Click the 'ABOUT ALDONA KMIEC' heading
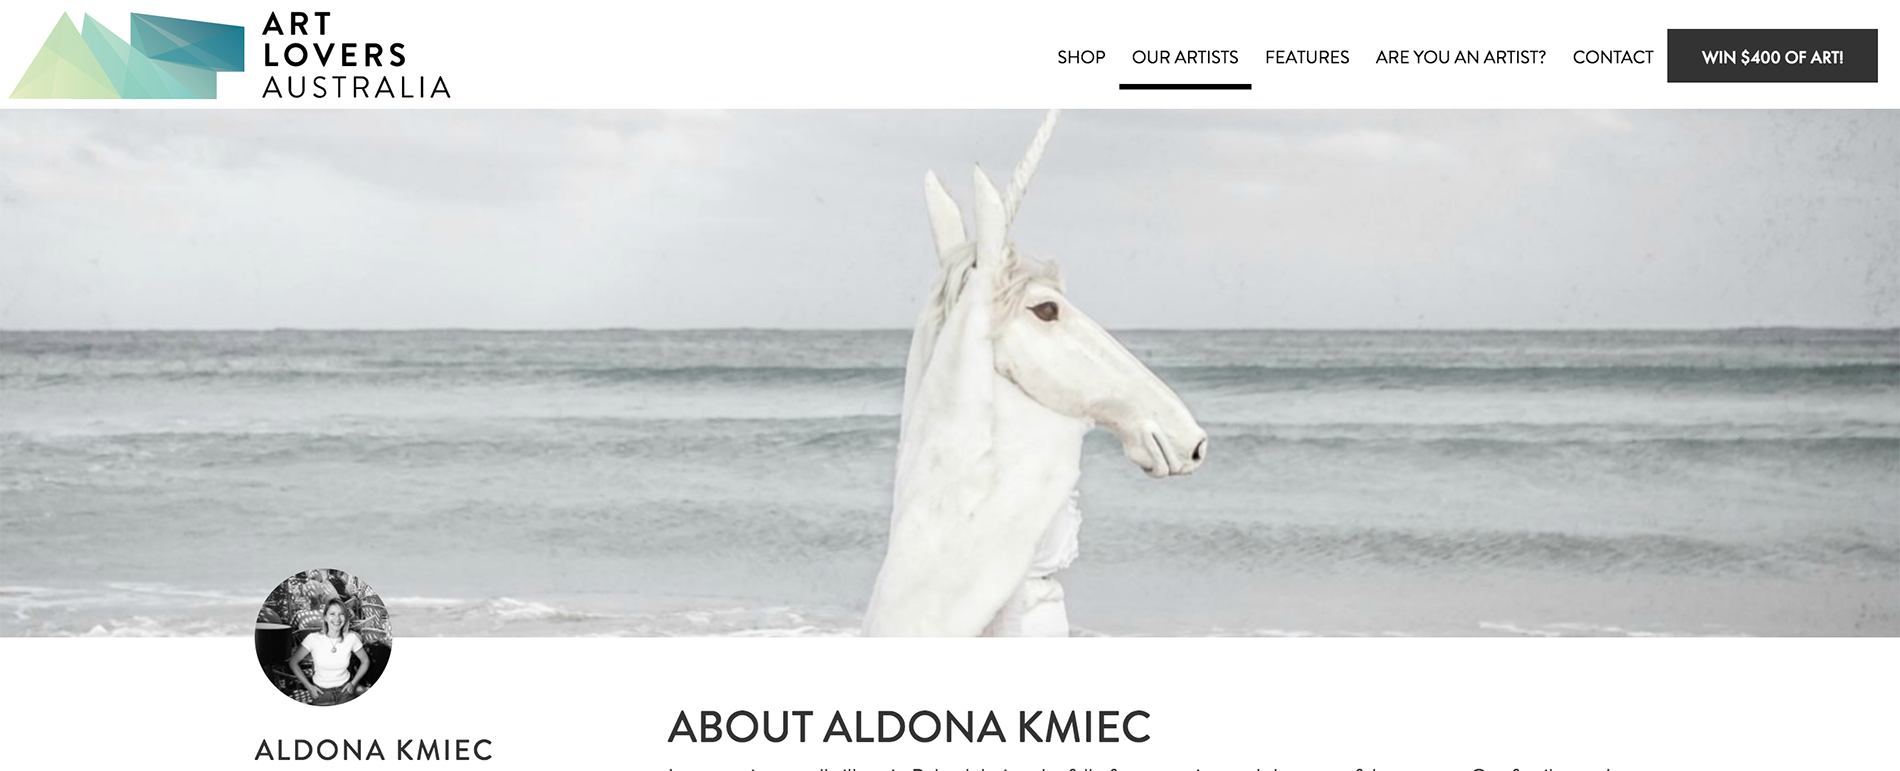This screenshot has height=771, width=1900. (909, 727)
